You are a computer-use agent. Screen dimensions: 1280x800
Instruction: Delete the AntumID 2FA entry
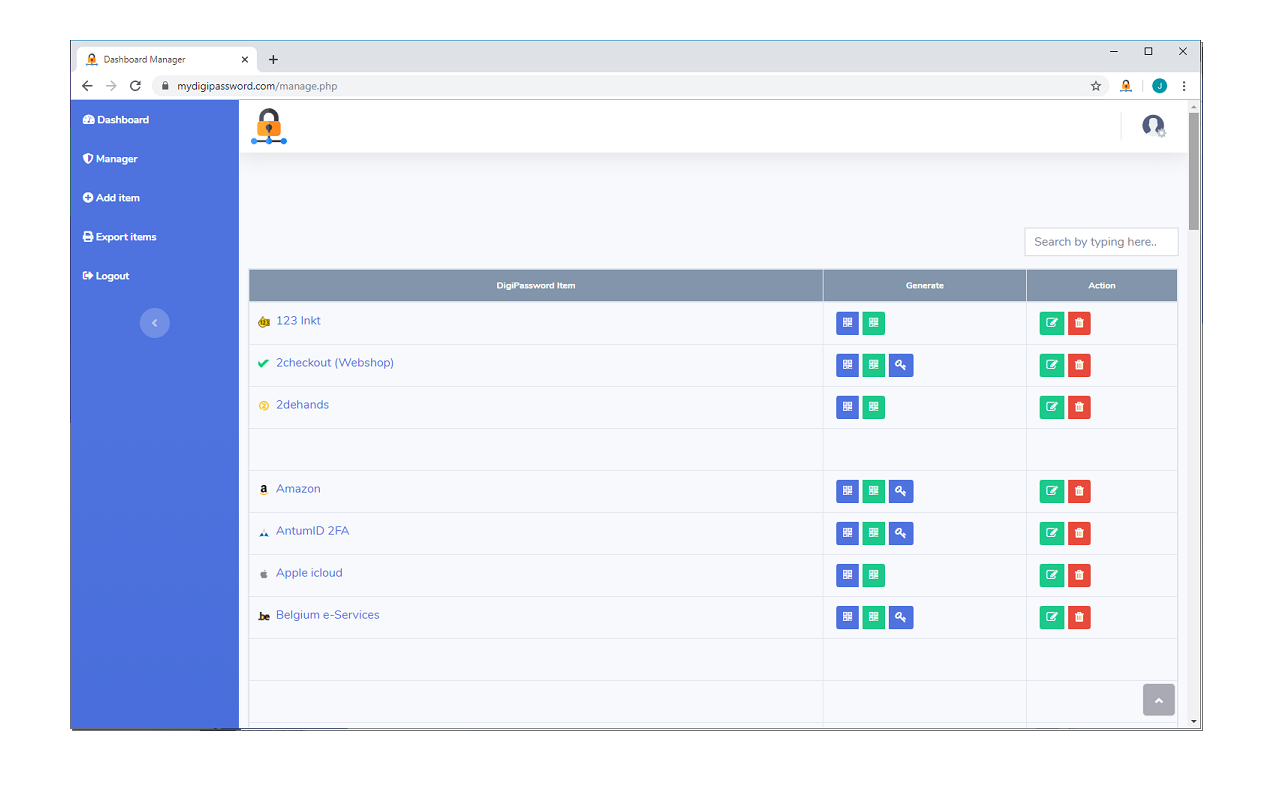(1078, 533)
